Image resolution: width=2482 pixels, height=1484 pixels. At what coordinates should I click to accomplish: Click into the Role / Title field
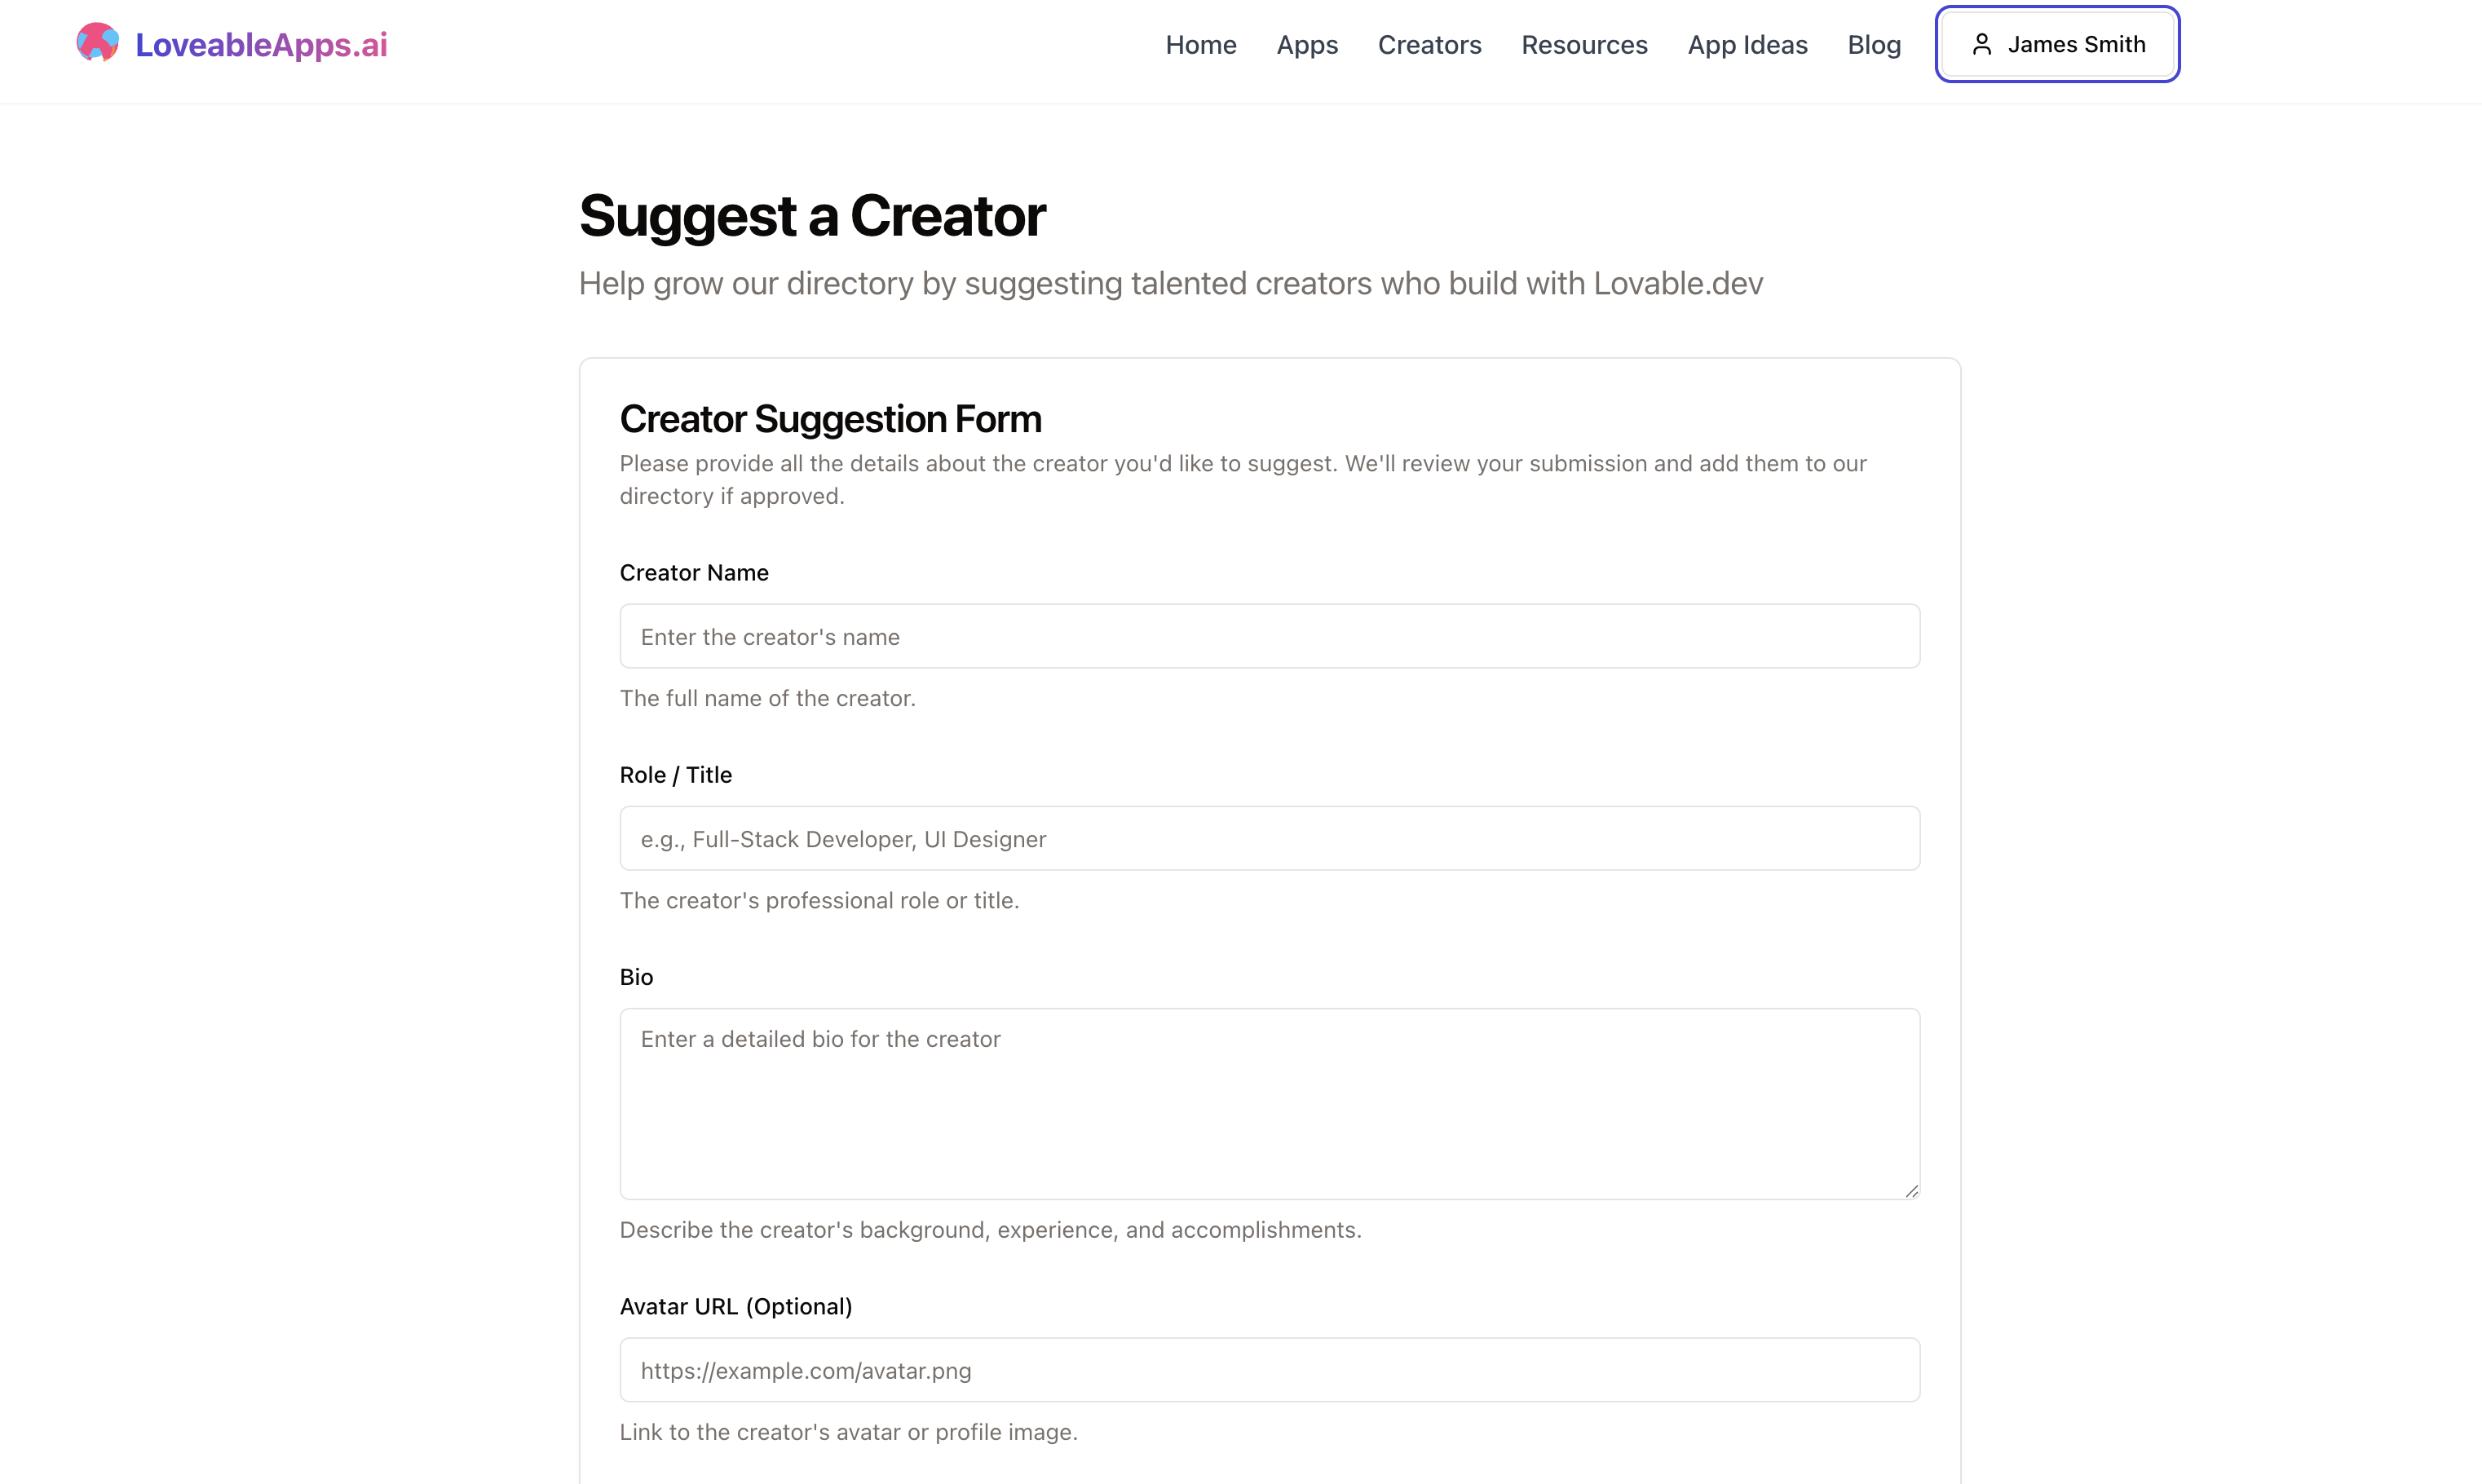point(1269,838)
